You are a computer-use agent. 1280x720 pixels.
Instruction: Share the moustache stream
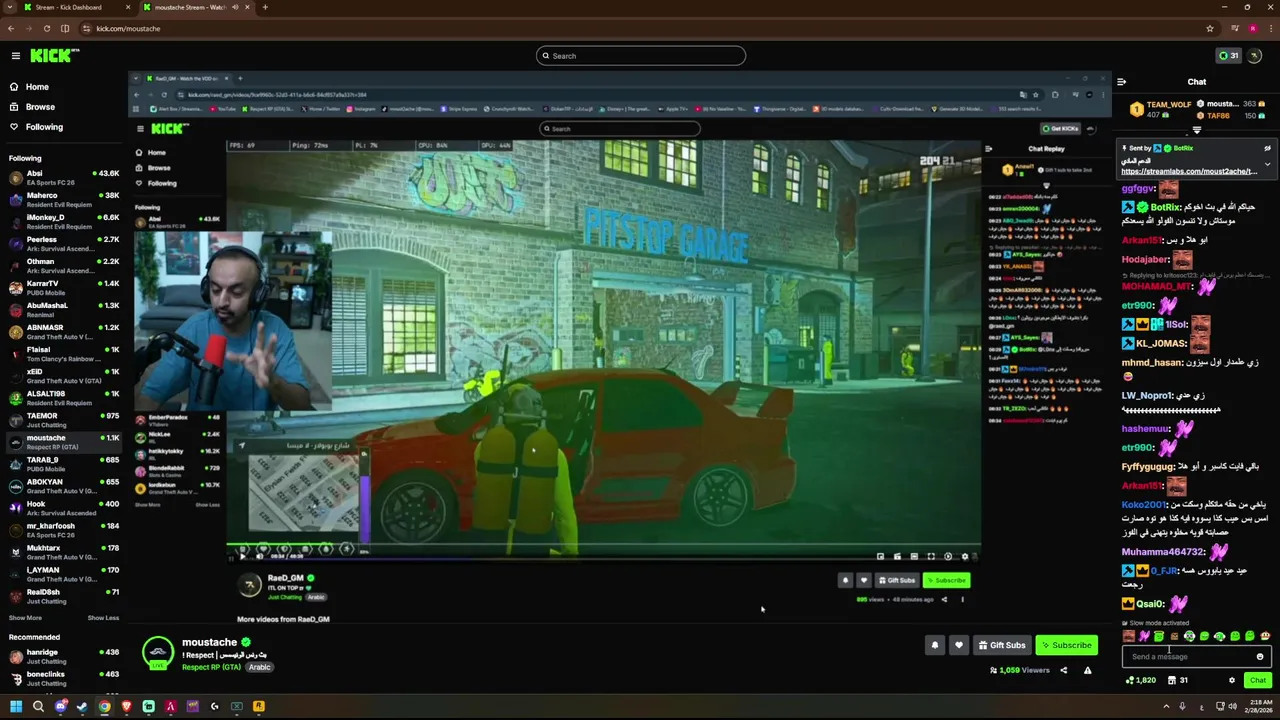tap(1064, 670)
